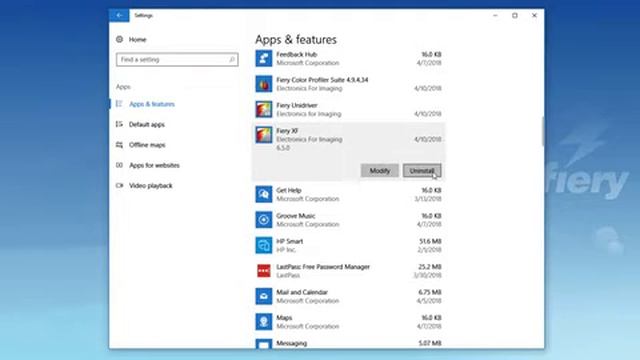Click the Fiery Color Profiler Suite icon
640x360 pixels.
(x=264, y=84)
